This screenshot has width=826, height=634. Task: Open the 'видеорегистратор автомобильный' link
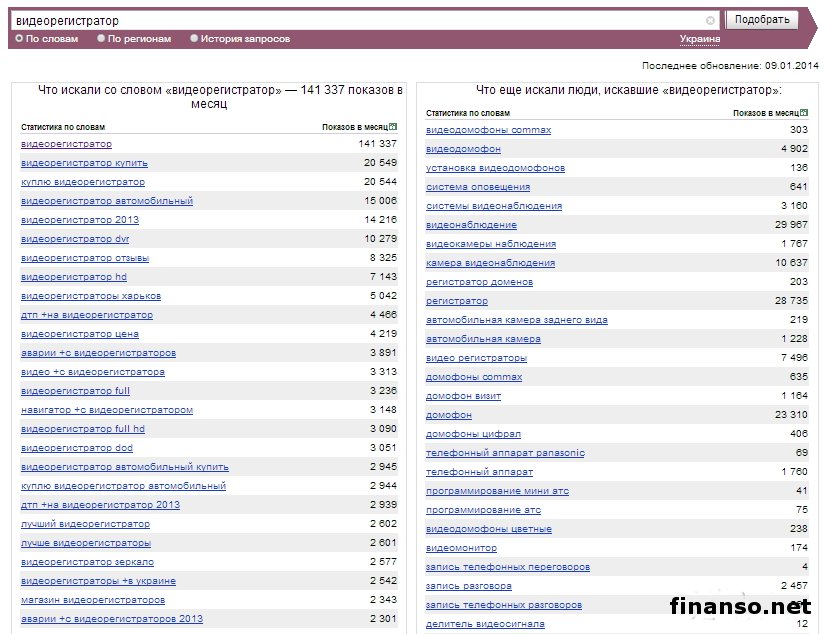coord(107,201)
